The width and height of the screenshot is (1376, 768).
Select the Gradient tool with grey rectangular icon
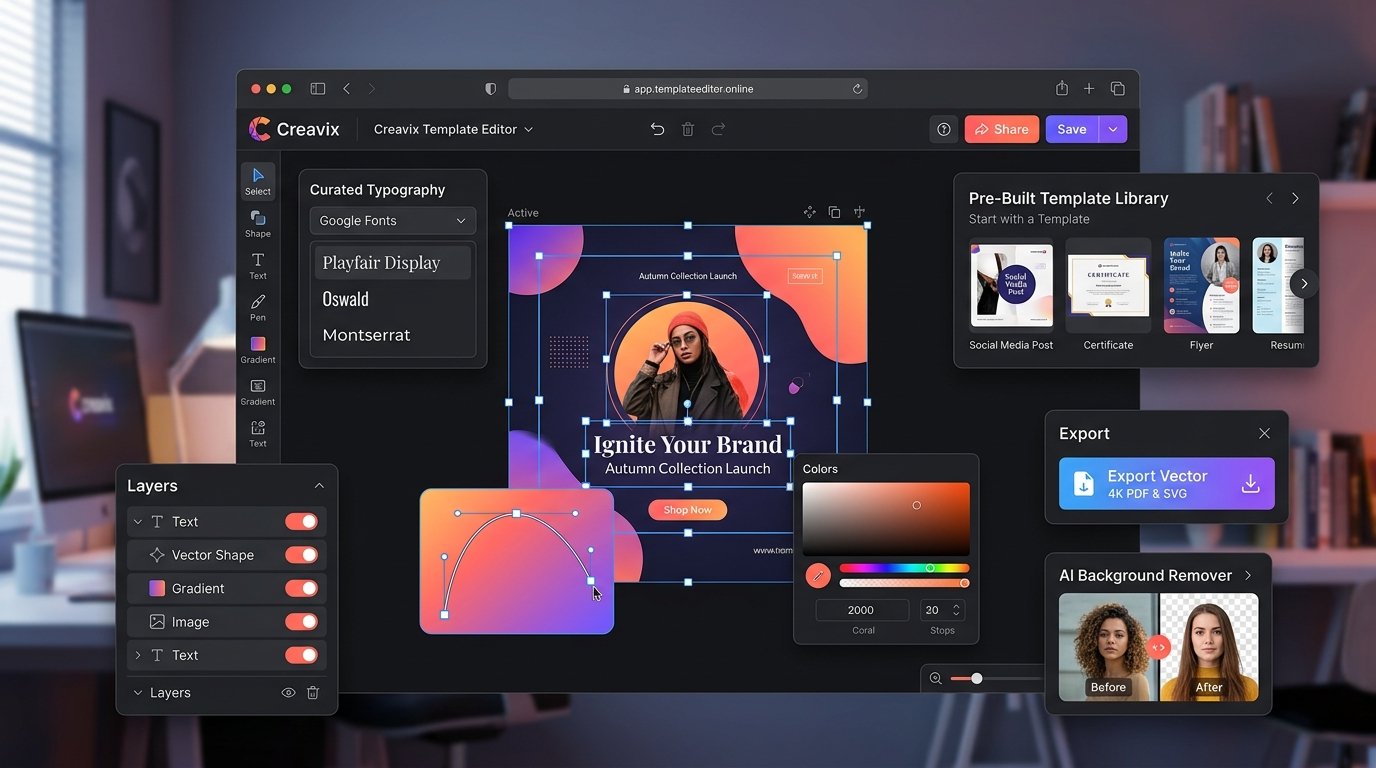click(258, 391)
